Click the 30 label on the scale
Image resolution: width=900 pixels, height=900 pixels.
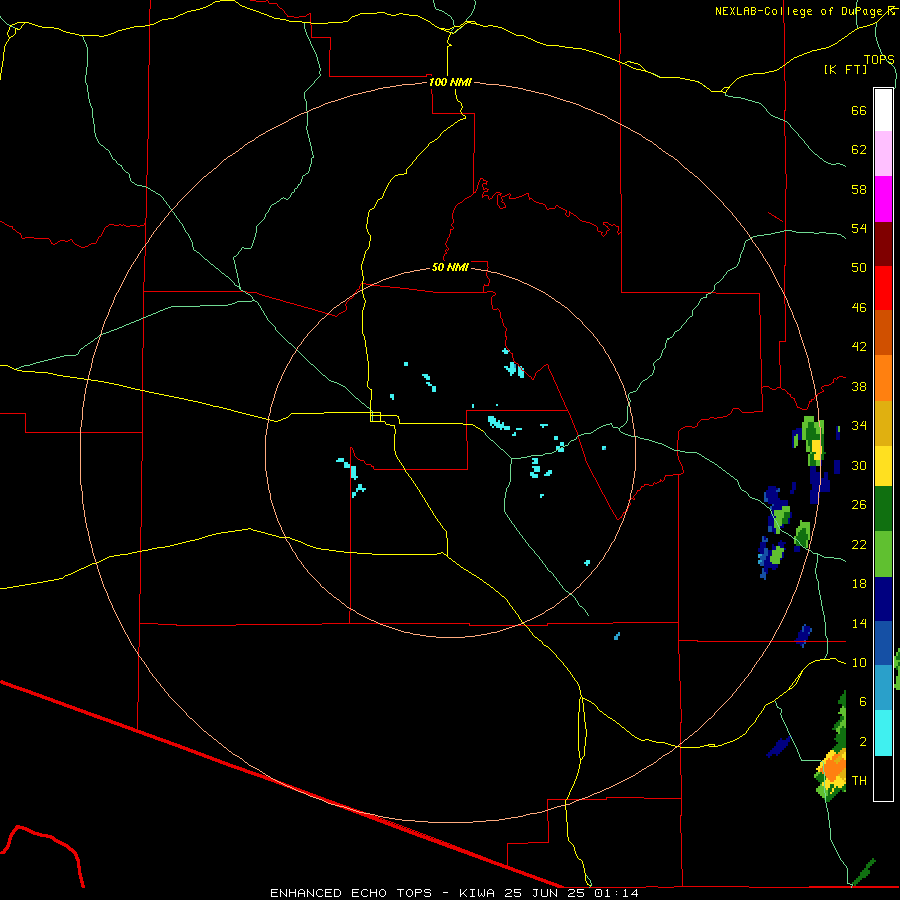pyautogui.click(x=859, y=465)
